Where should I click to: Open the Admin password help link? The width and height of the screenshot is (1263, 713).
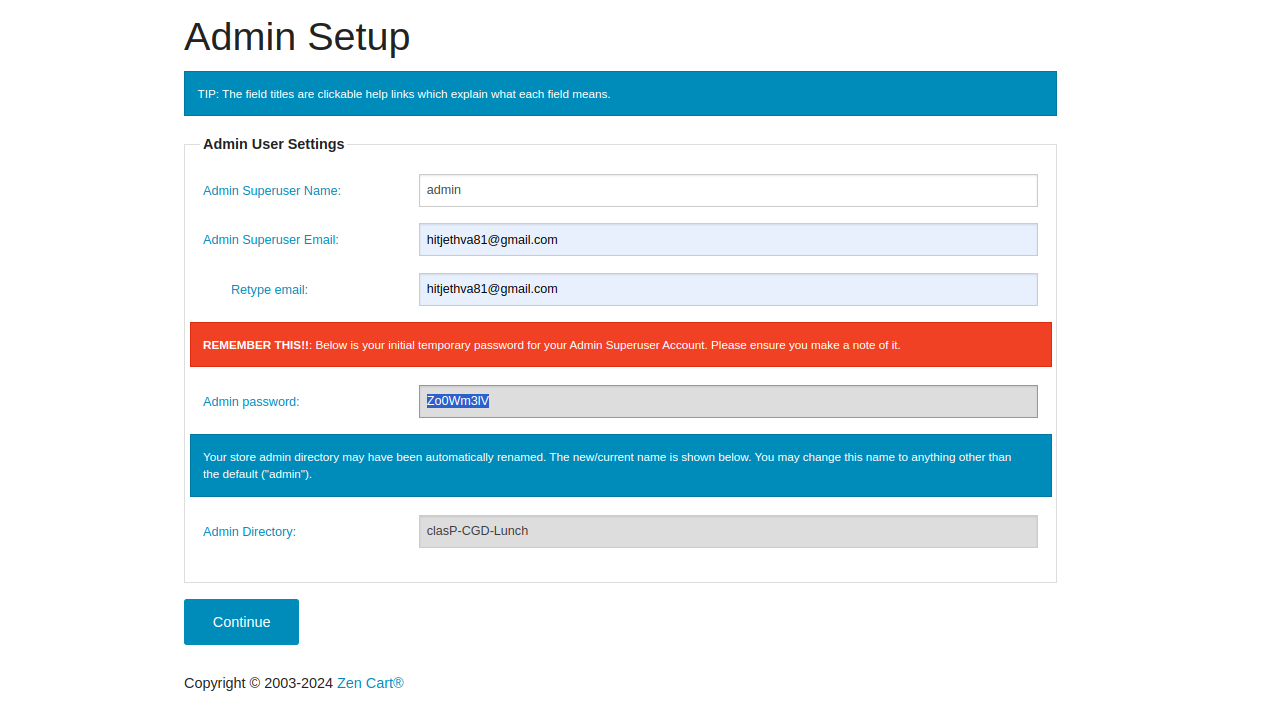[x=251, y=402]
